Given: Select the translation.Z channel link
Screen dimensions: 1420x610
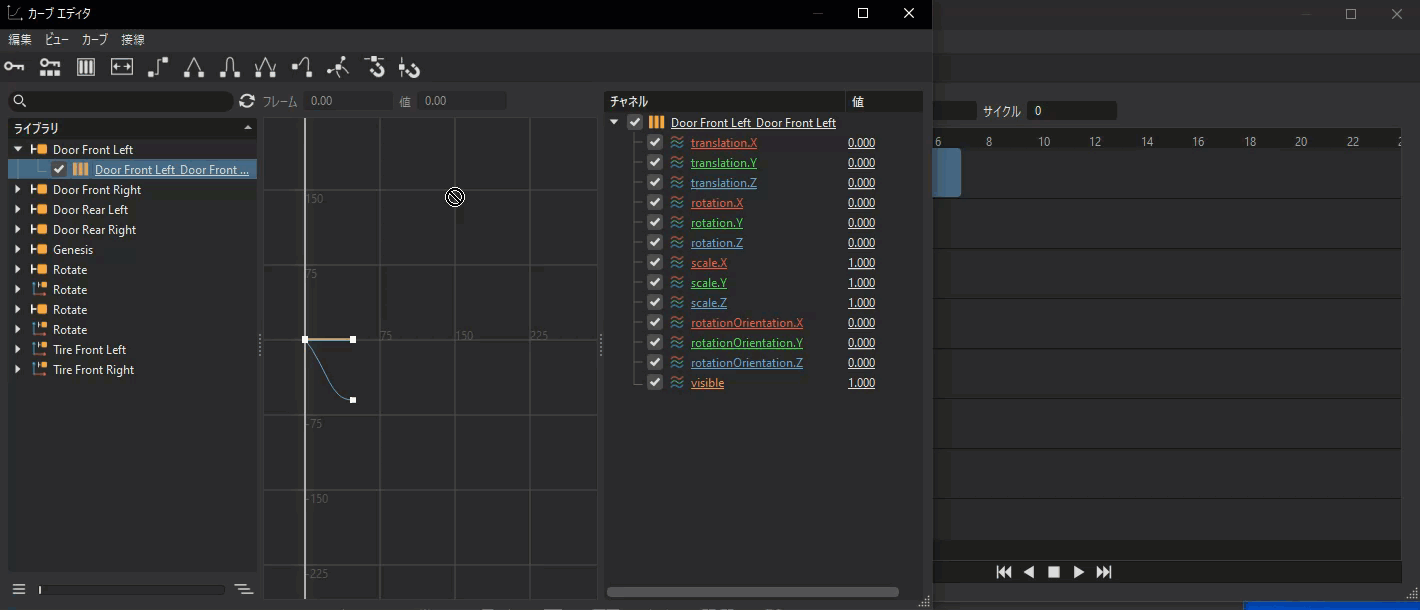Looking at the screenshot, I should 723,183.
